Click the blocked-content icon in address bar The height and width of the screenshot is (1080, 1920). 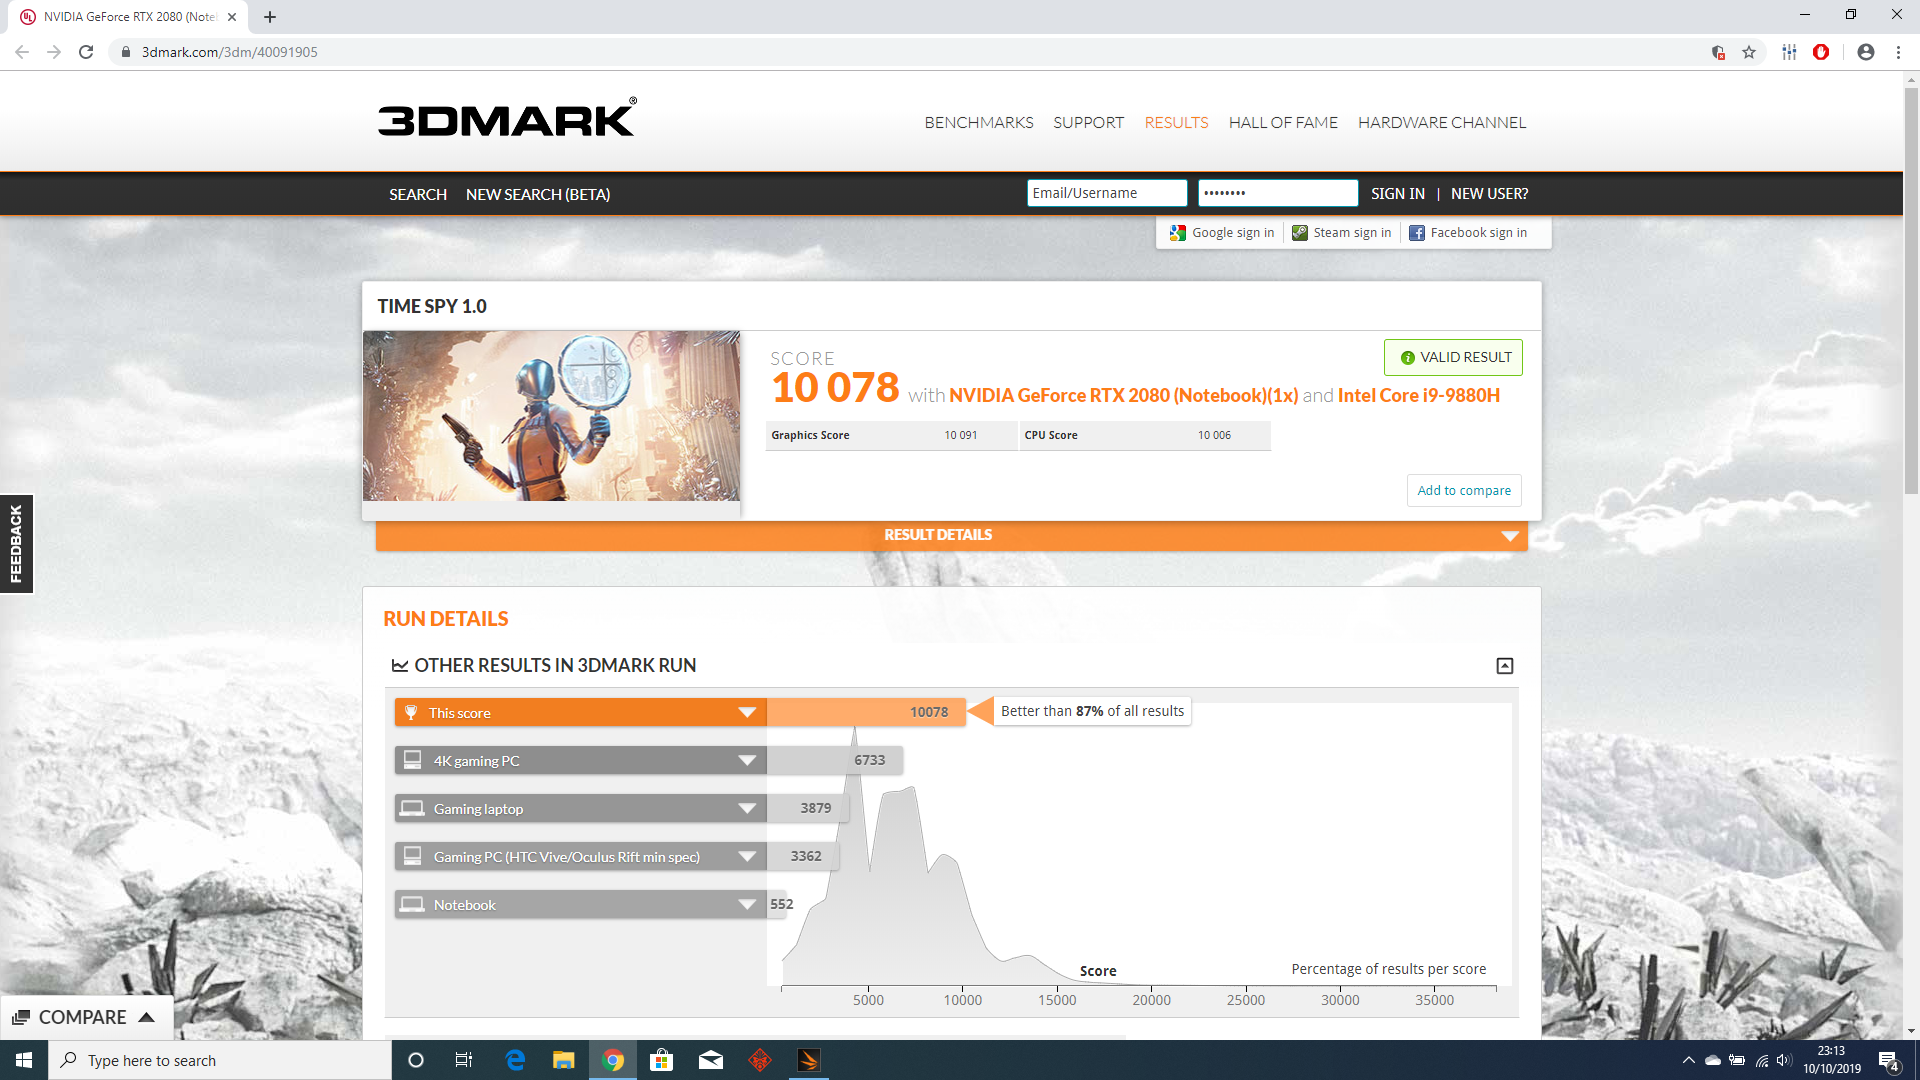1718,52
